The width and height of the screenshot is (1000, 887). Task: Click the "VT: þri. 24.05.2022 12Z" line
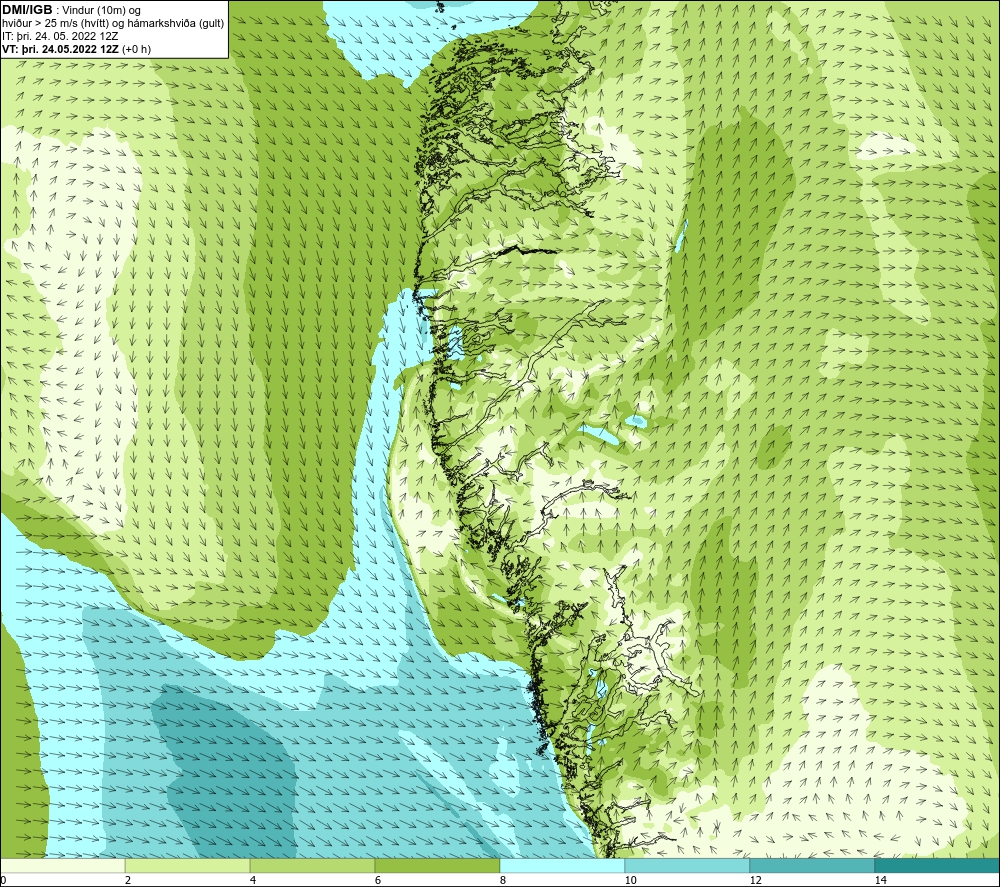pyautogui.click(x=60, y=49)
